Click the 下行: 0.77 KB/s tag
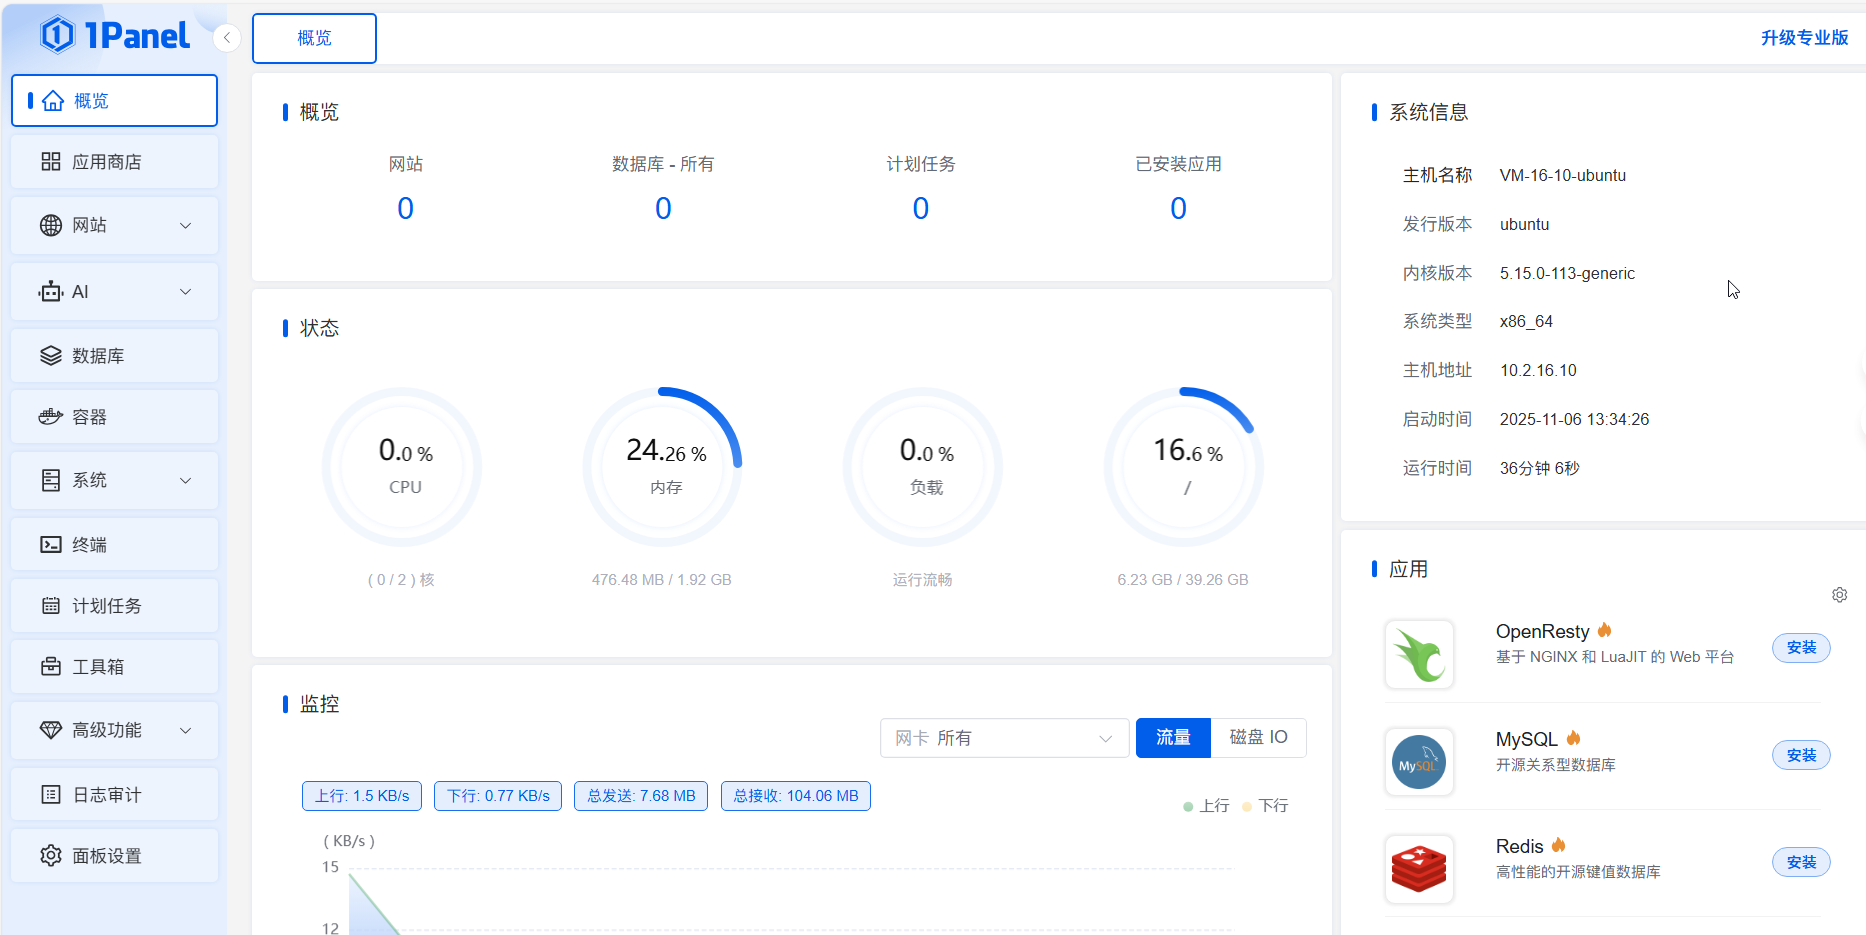1866x935 pixels. 498,796
